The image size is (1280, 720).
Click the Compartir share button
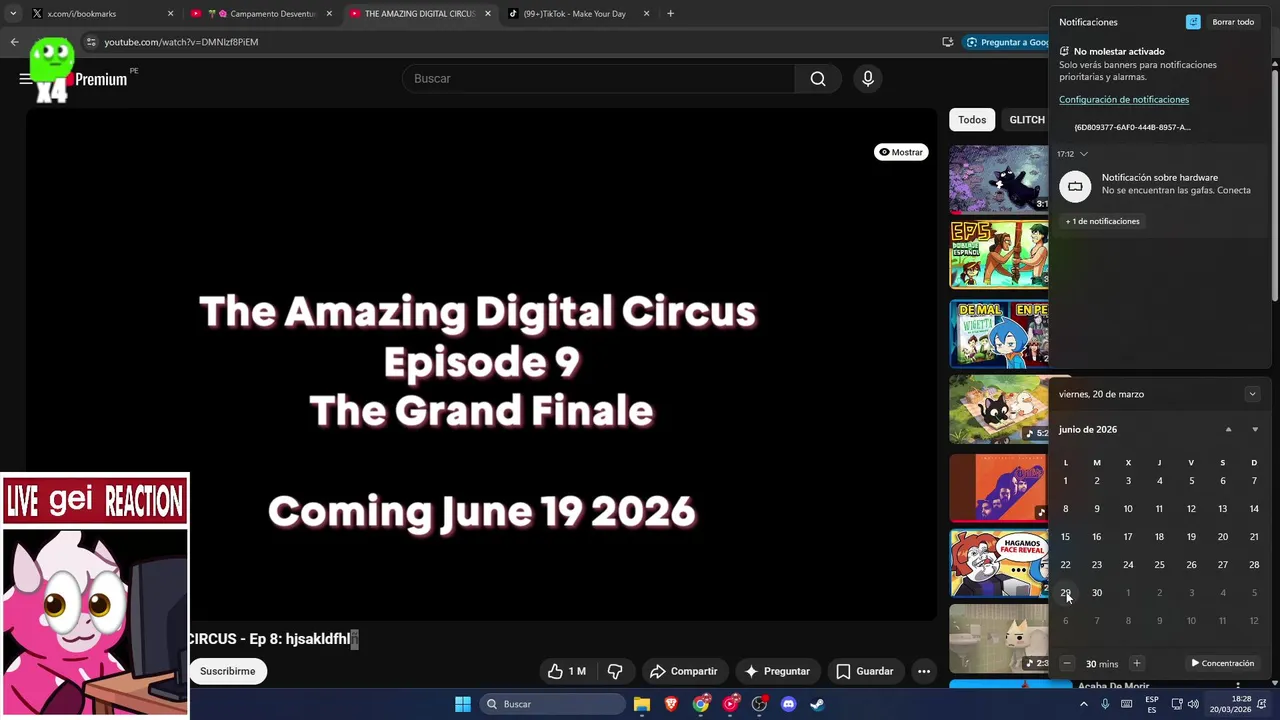[684, 671]
